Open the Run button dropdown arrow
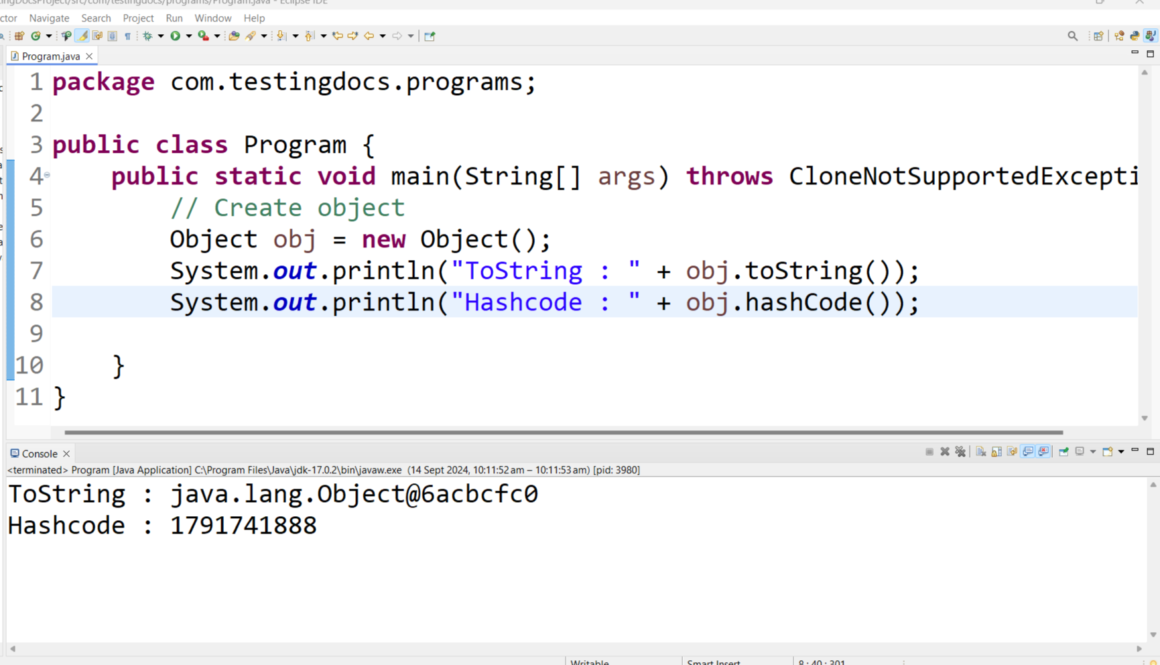1160x665 pixels. [x=187, y=36]
